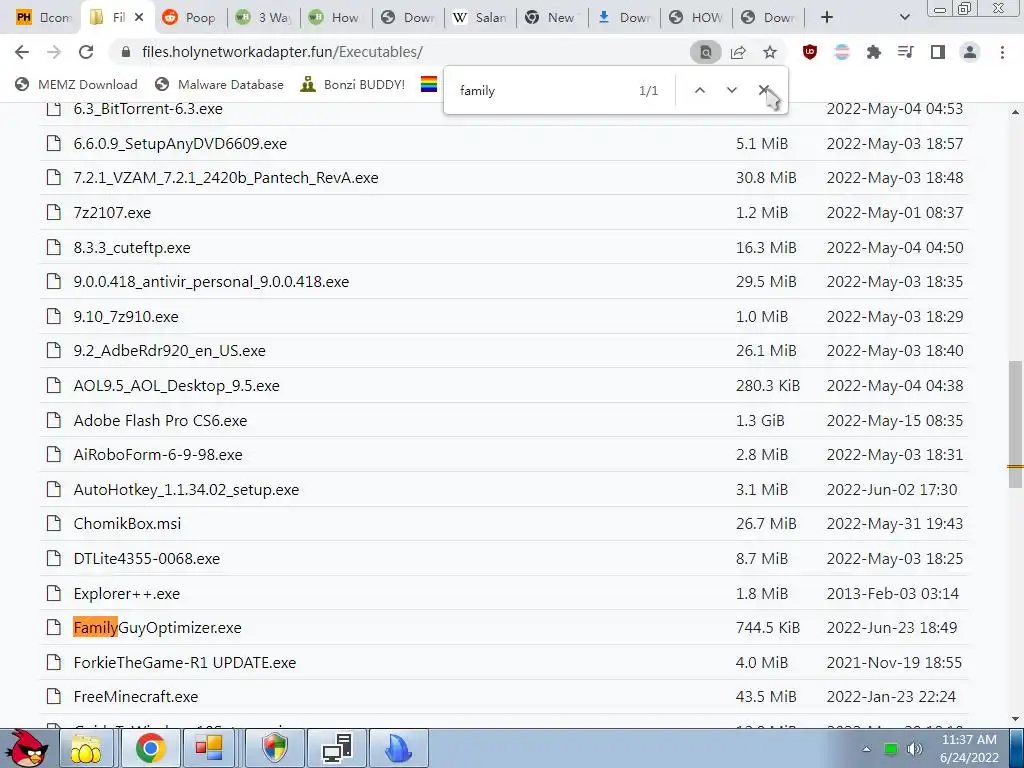Open the Windows flag tiles taskbar icon
1024x768 pixels.
(210, 748)
